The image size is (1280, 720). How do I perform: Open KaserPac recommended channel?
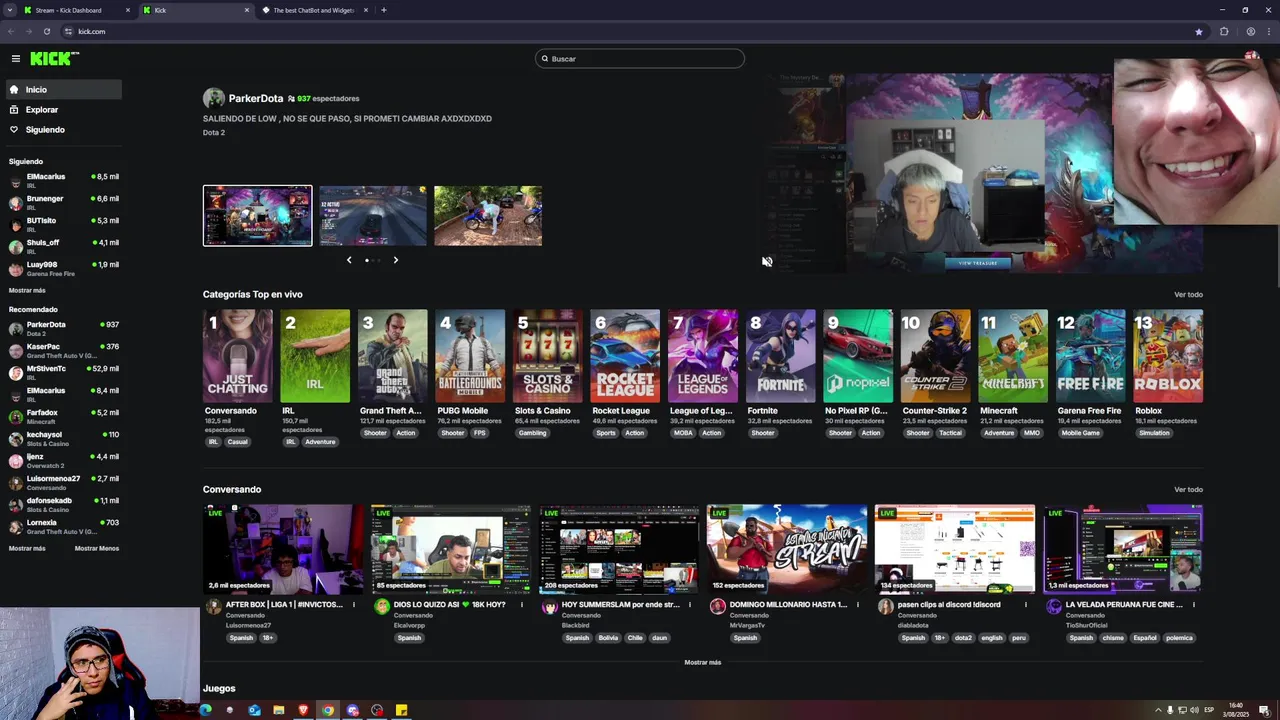(x=64, y=350)
